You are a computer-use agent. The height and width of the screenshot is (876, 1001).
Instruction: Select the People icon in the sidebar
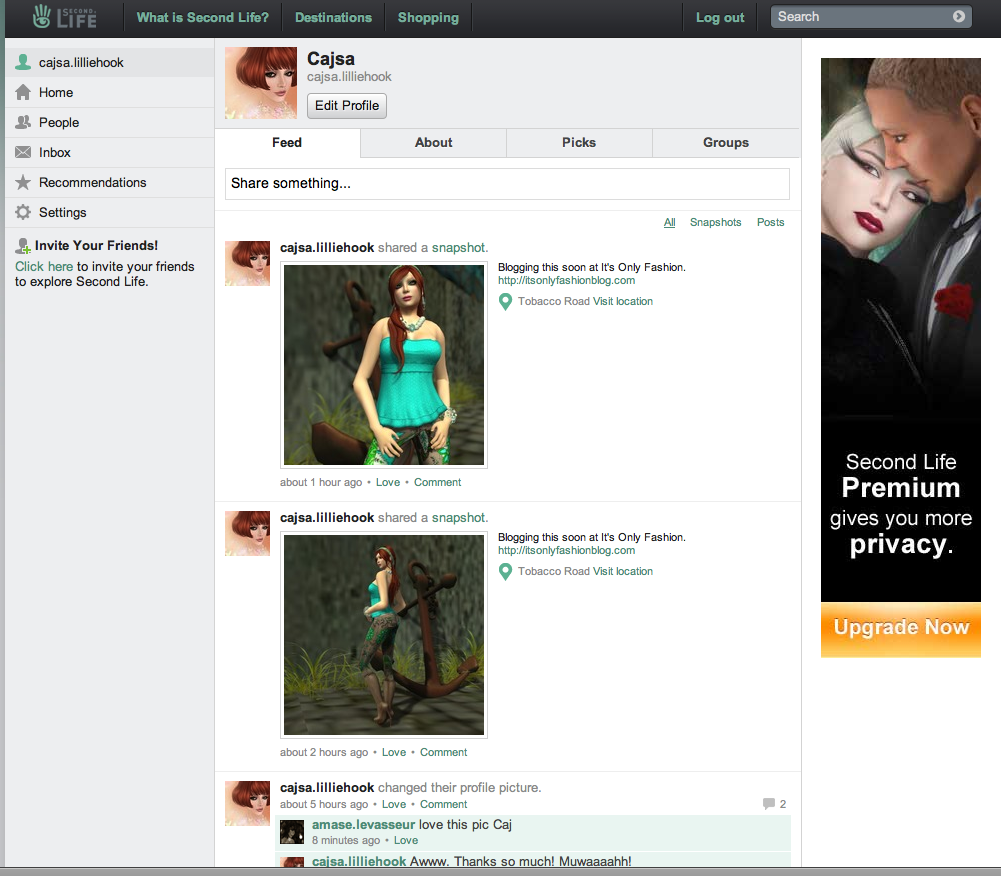tap(22, 122)
